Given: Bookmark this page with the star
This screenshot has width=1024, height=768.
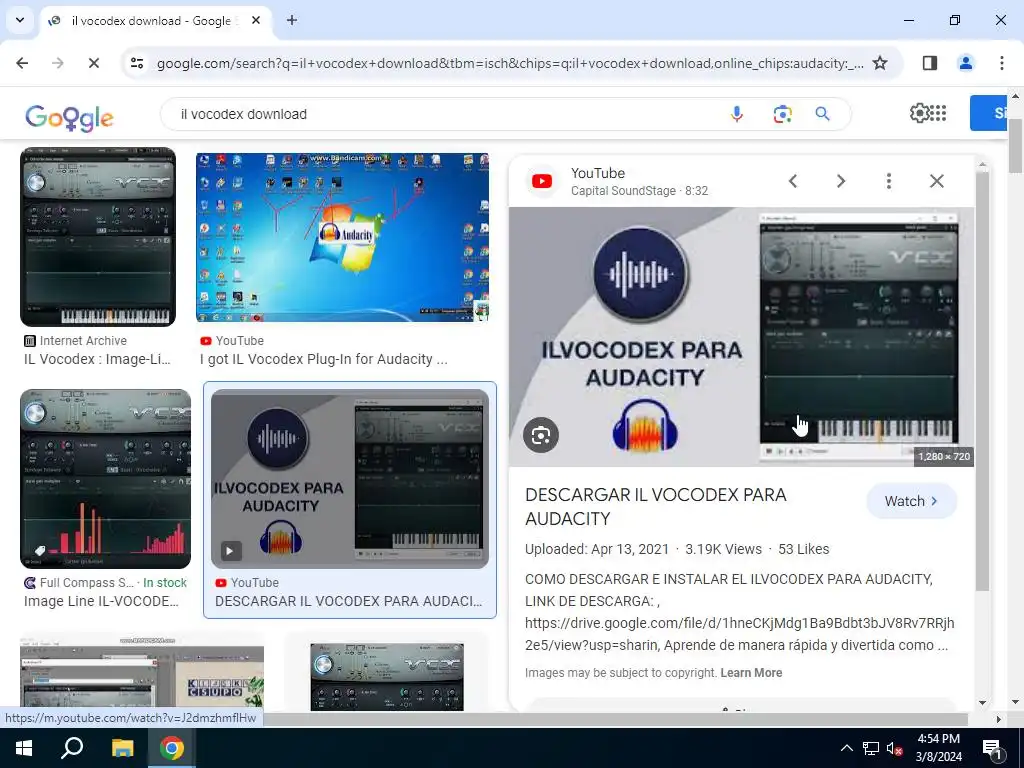Looking at the screenshot, I should click(880, 63).
